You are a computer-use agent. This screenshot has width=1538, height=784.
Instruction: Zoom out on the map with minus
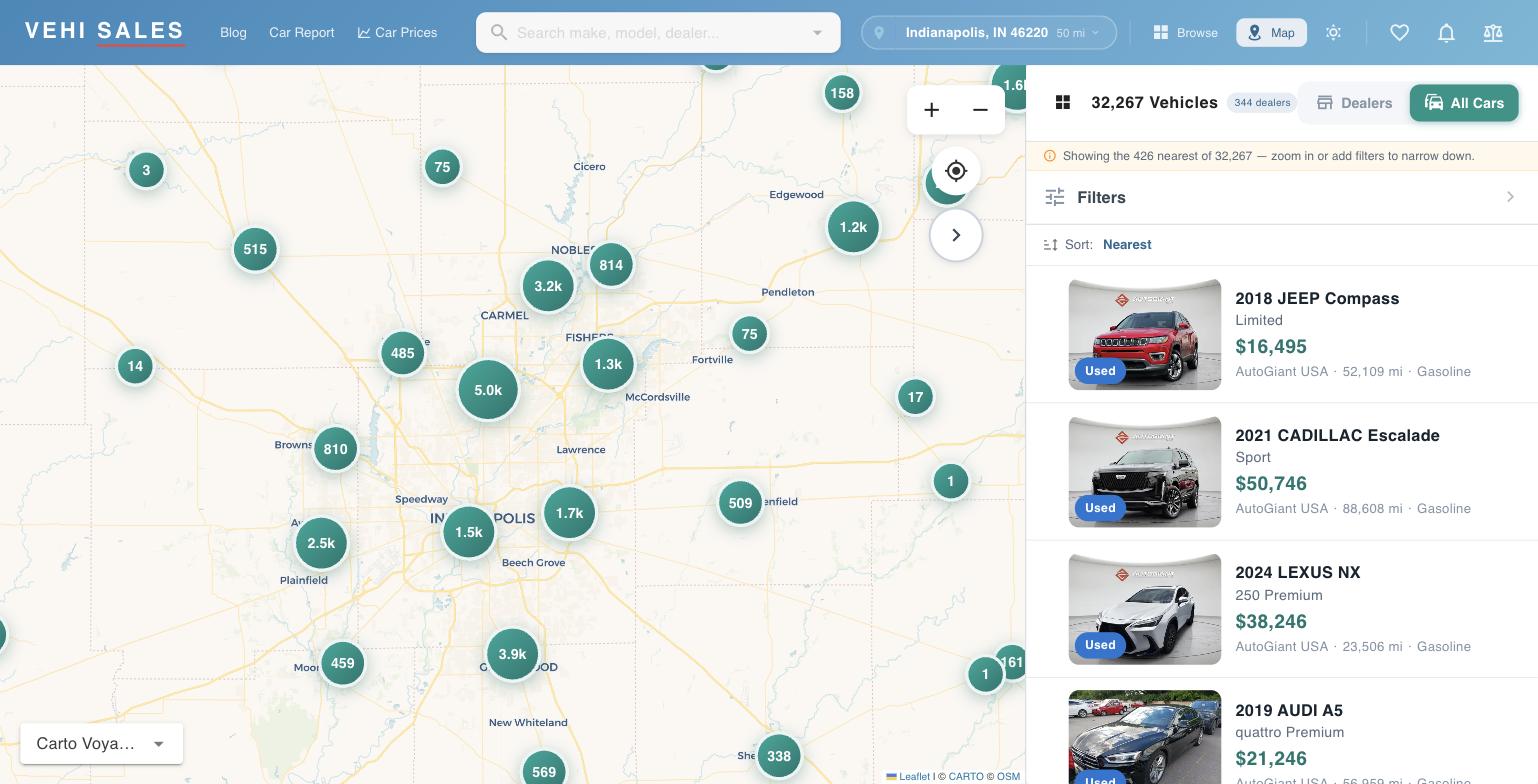point(980,110)
